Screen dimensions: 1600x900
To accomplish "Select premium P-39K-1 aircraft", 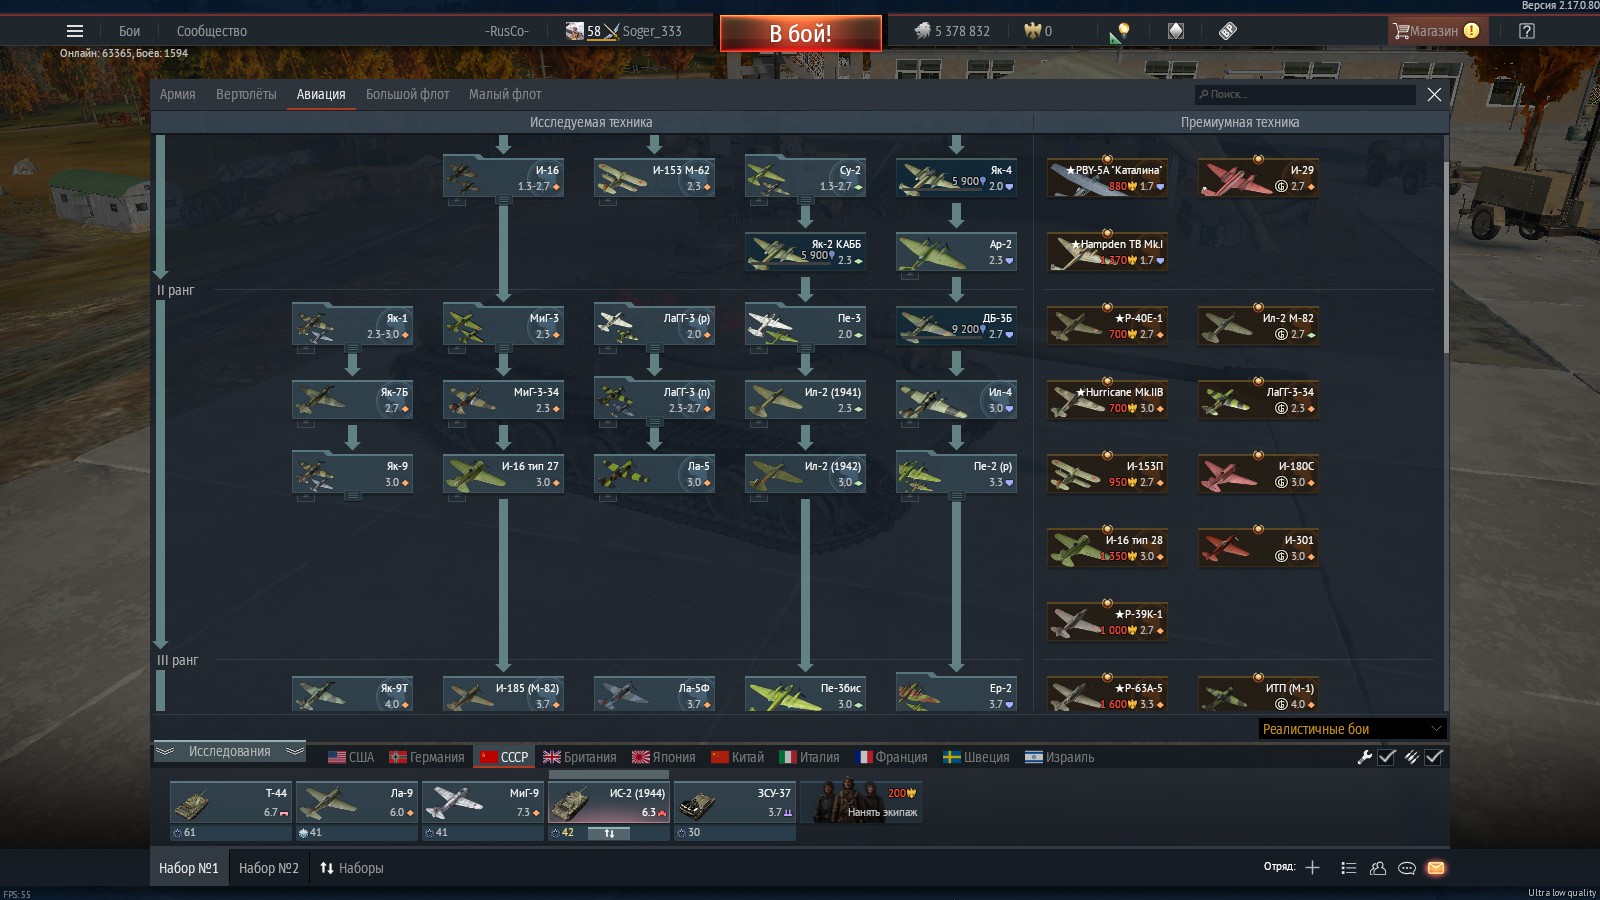I will [1107, 622].
